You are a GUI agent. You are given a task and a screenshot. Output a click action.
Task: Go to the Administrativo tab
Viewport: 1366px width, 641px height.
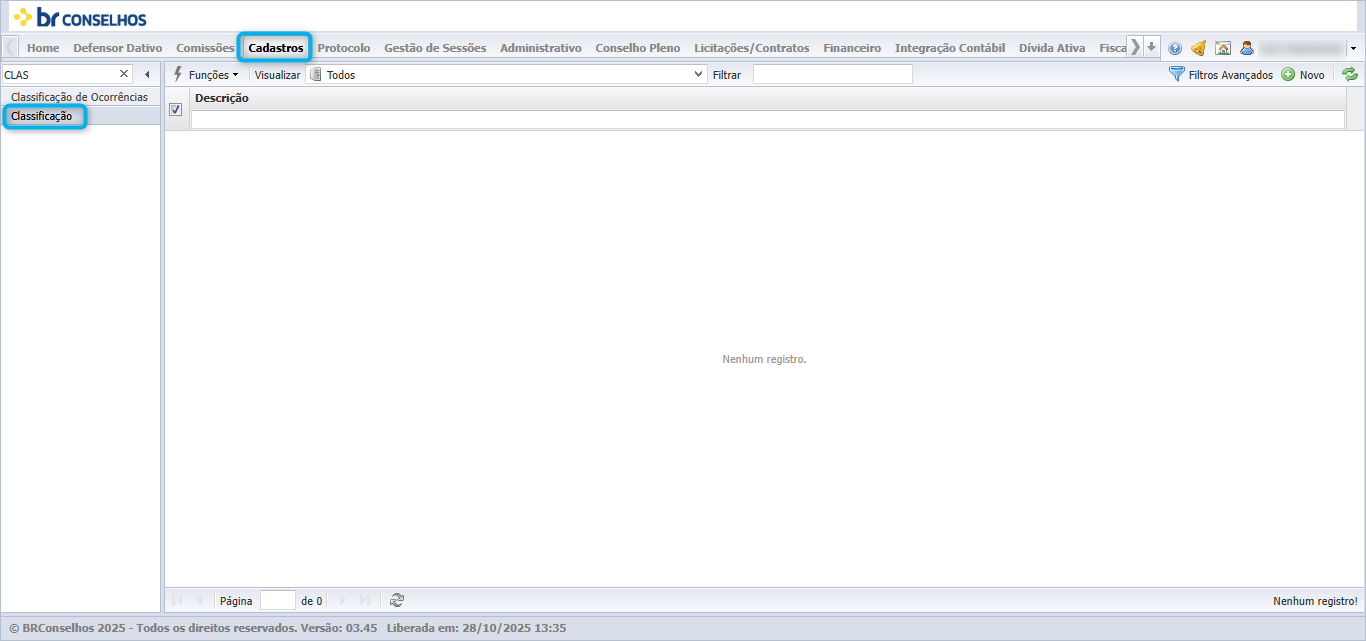point(541,48)
